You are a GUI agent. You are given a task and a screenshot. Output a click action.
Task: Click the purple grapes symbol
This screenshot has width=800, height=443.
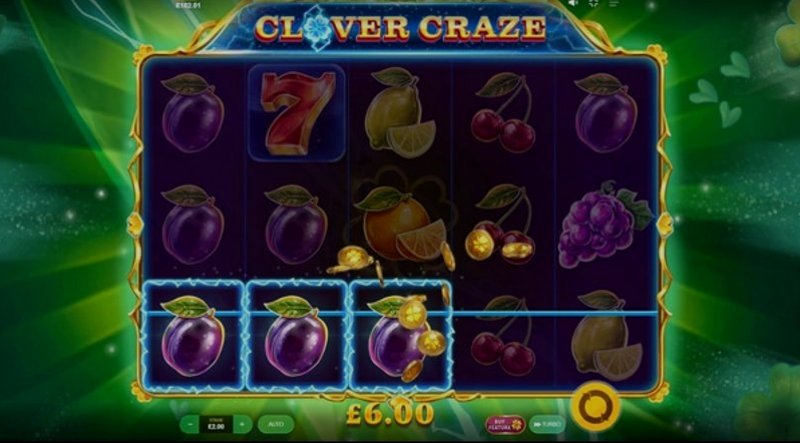point(604,225)
